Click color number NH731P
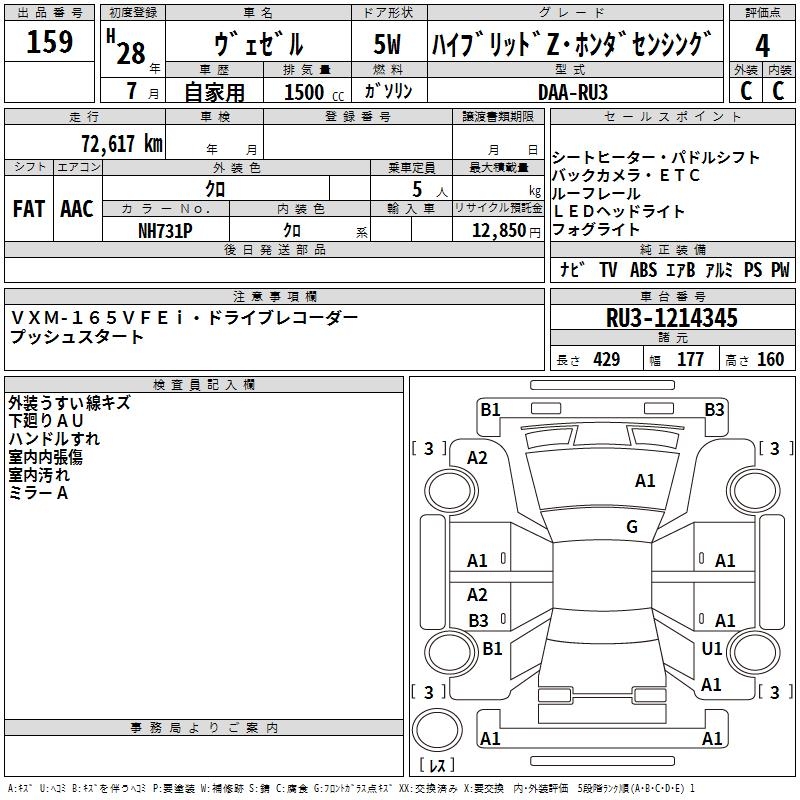The height and width of the screenshot is (800, 800). pos(165,231)
